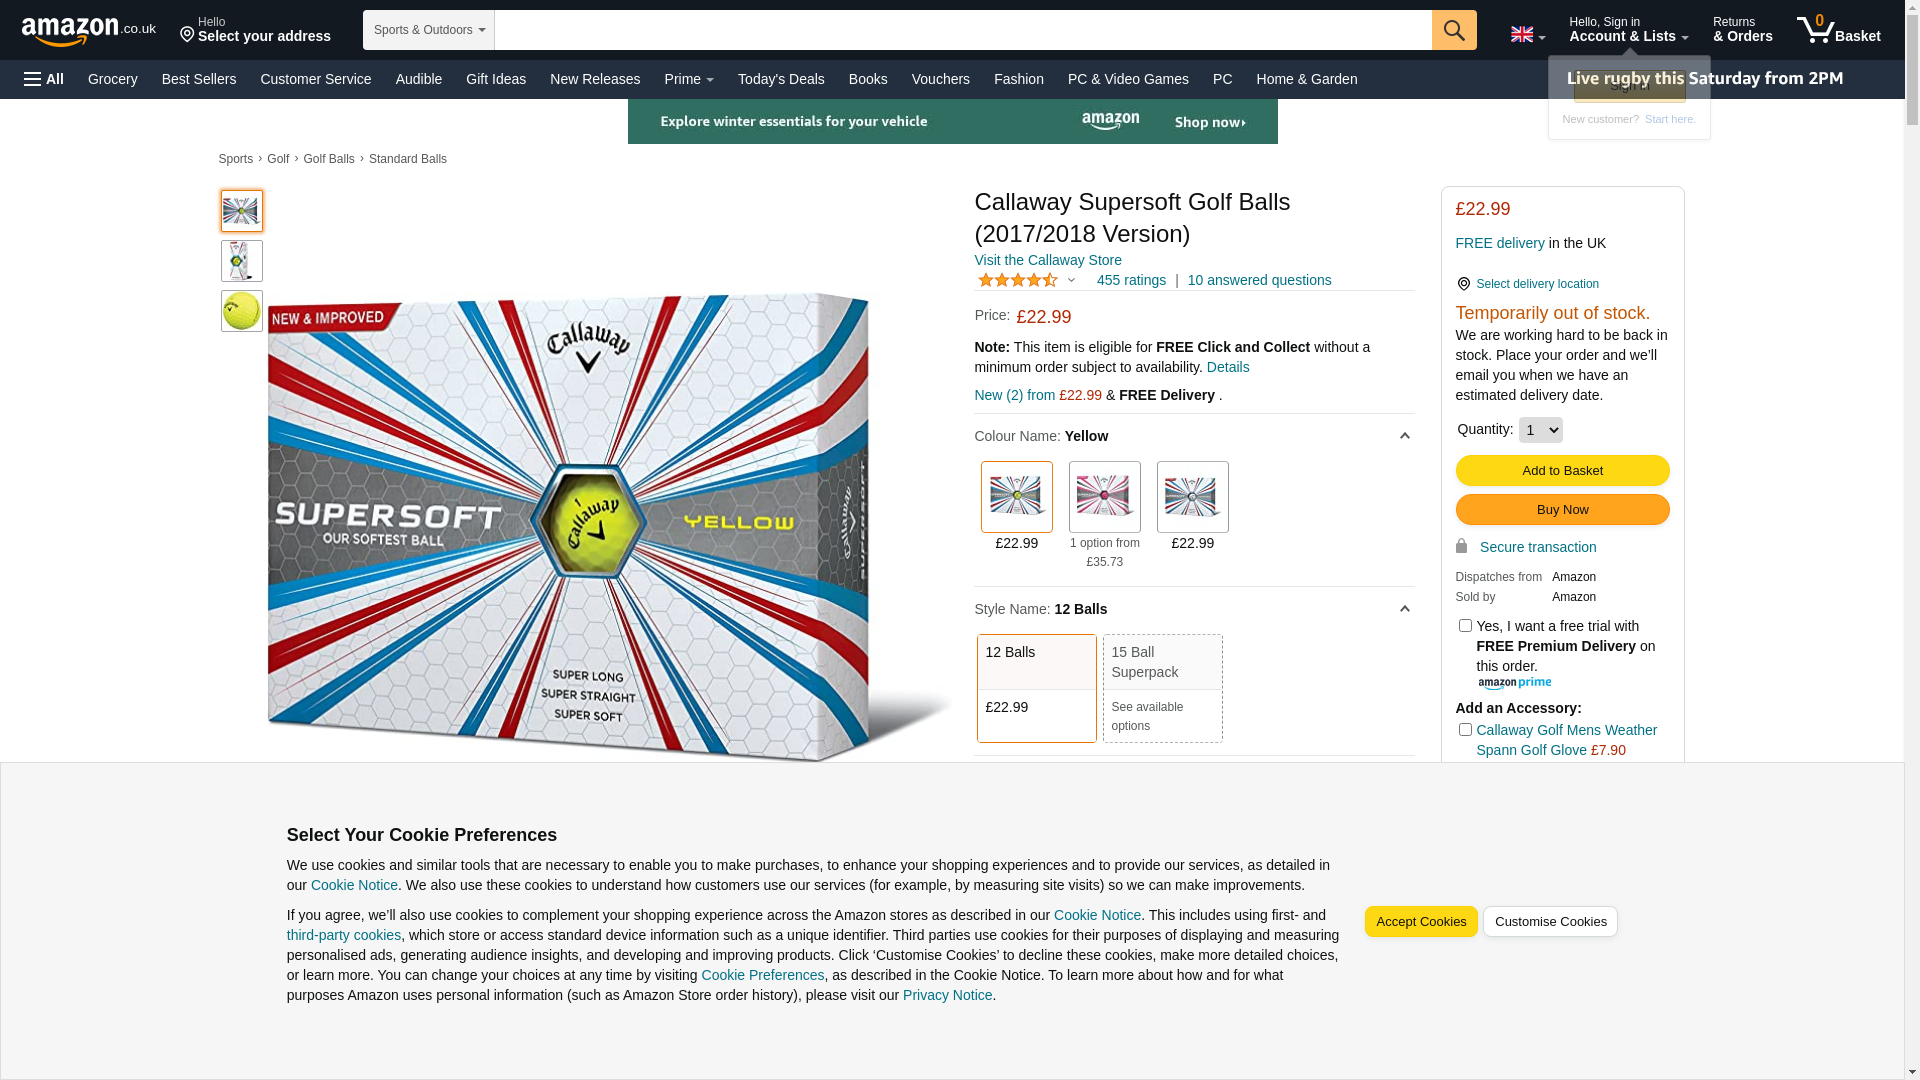This screenshot has width=1920, height=1080.
Task: Open the Sports & Outdoors search category dropdown
Action: coord(429,30)
